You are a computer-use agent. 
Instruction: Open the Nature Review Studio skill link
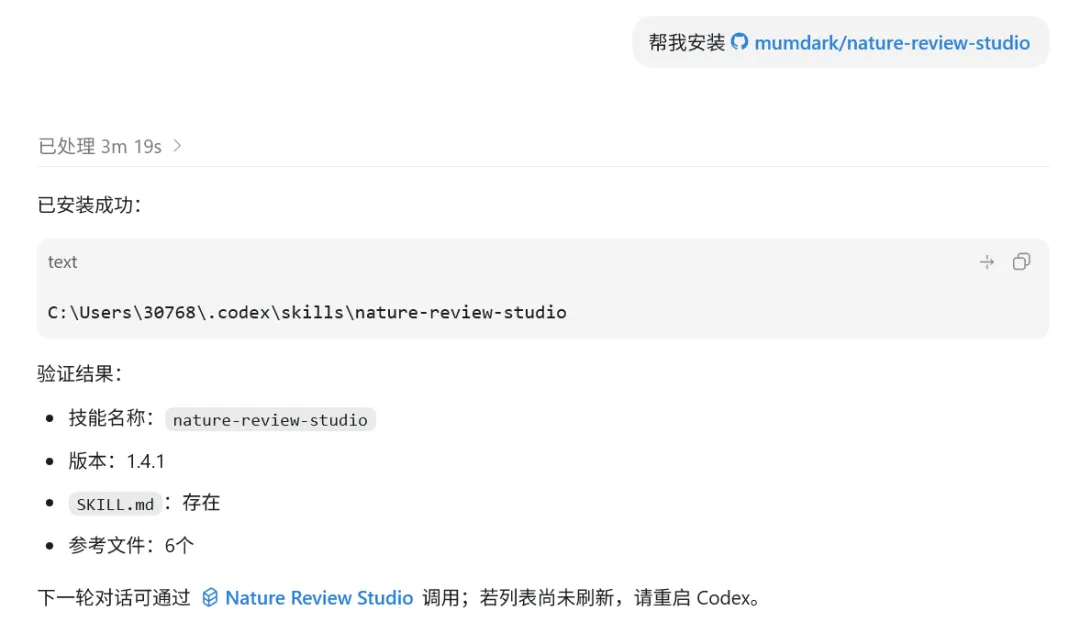pyautogui.click(x=319, y=597)
